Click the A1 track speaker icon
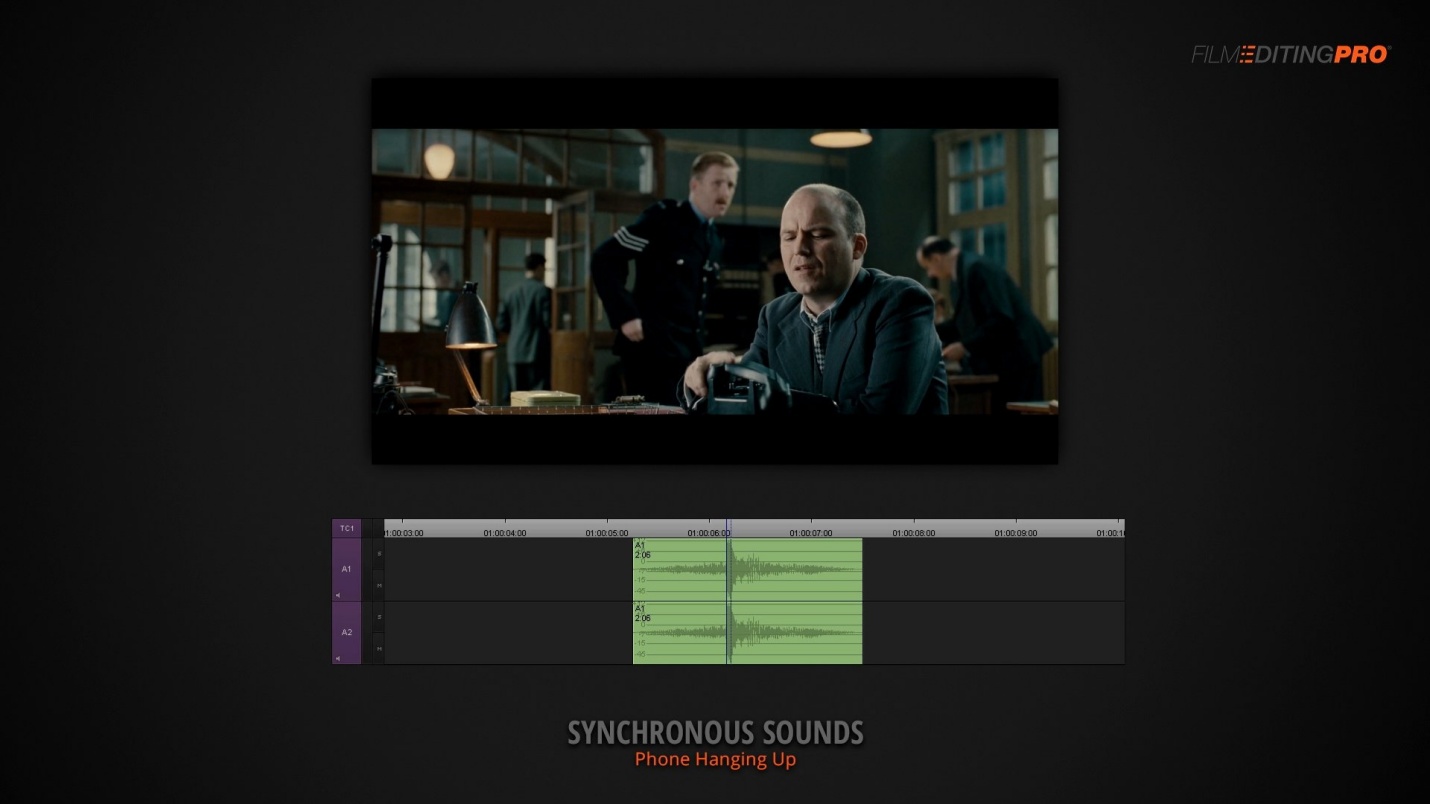The image size is (1430, 804). (x=338, y=595)
